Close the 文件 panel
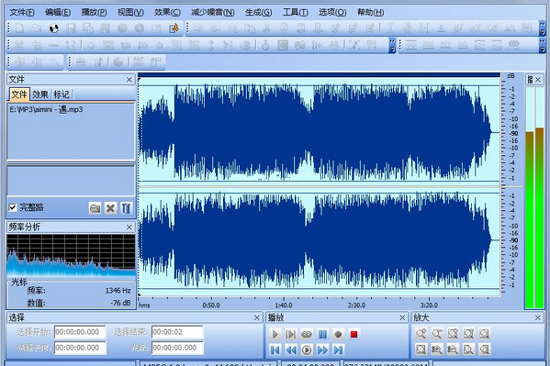 click(x=129, y=80)
